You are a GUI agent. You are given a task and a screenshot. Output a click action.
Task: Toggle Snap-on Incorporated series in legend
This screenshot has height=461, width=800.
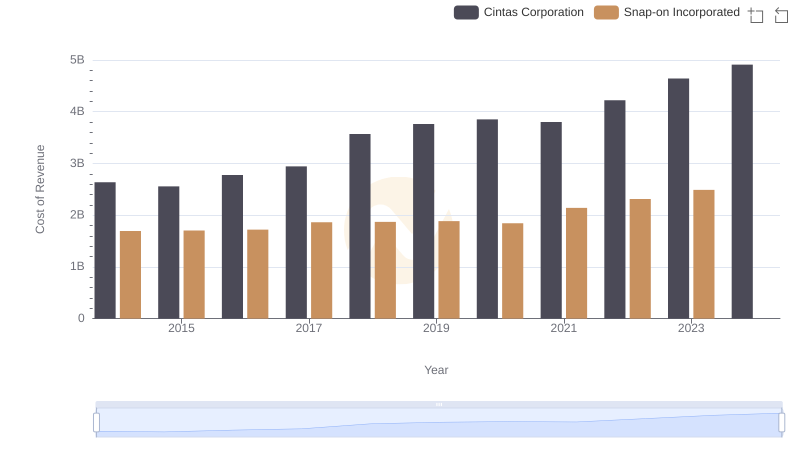[x=667, y=12]
